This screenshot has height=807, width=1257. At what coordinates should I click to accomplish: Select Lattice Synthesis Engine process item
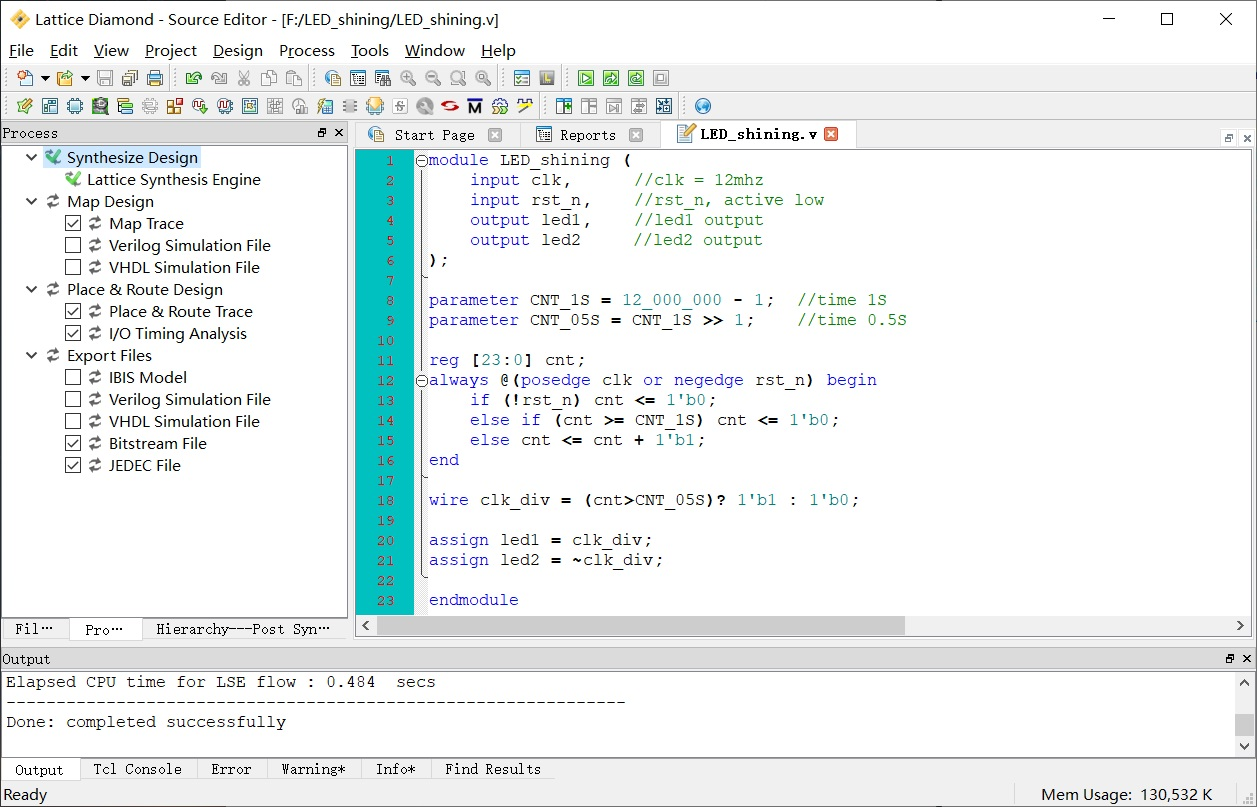coord(174,180)
